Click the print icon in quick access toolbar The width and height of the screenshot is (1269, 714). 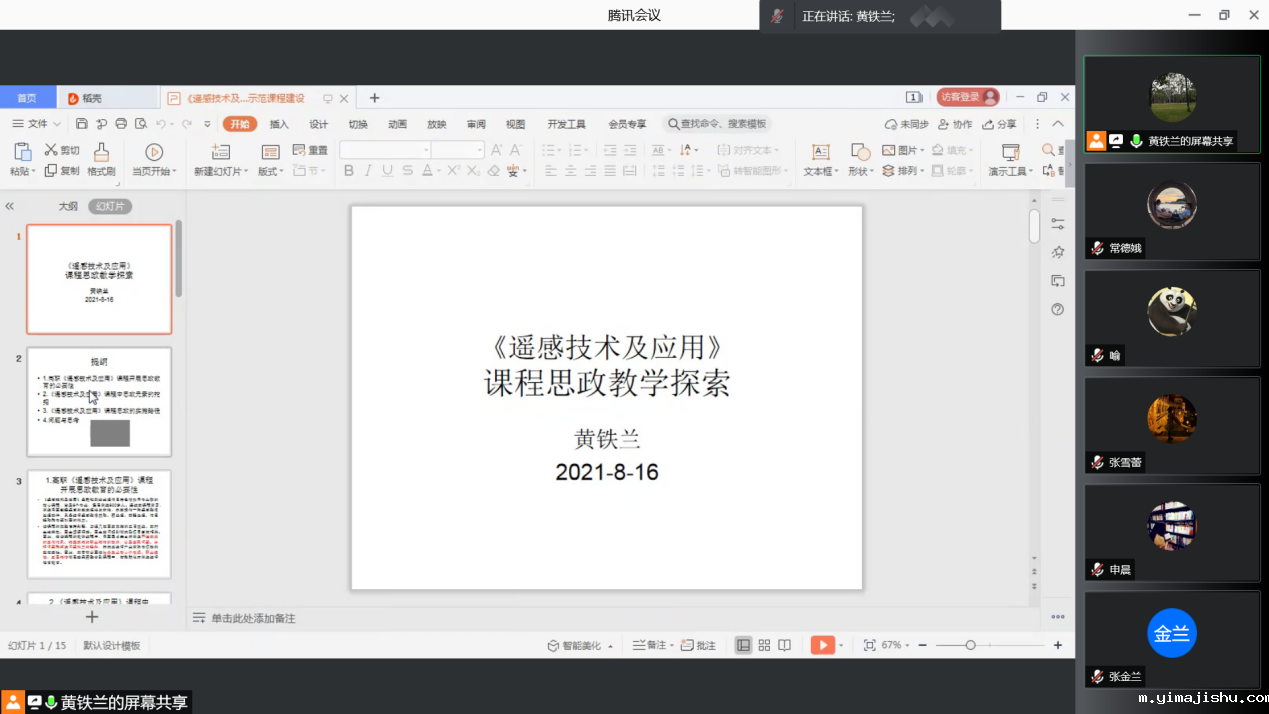point(121,124)
